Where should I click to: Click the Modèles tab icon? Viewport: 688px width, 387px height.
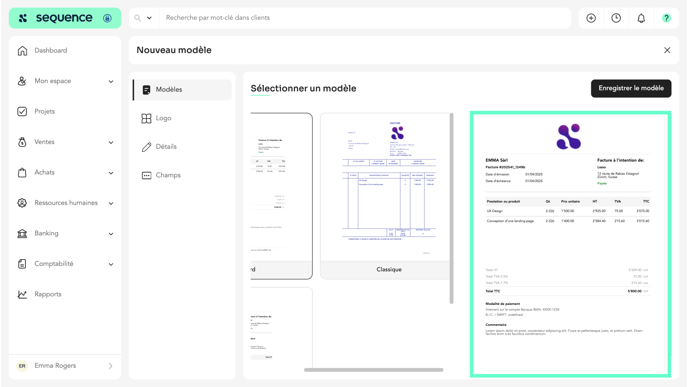click(146, 90)
